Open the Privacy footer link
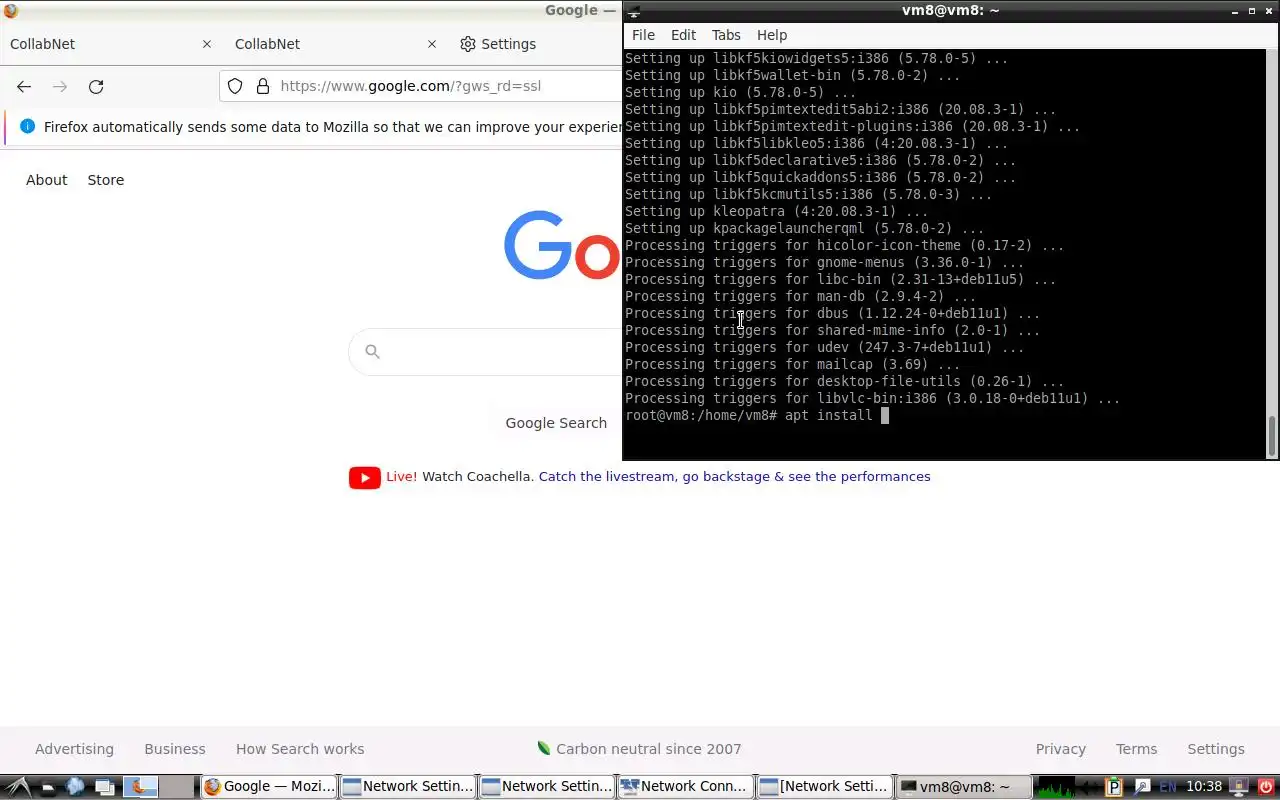 1061,749
